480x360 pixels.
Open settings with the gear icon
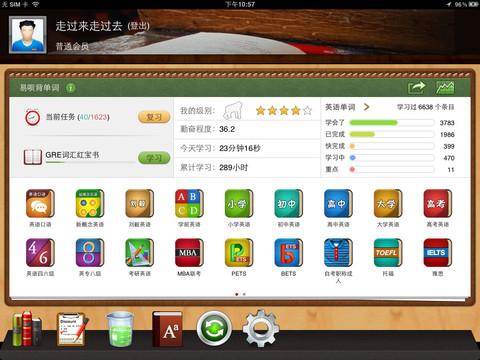click(x=261, y=328)
